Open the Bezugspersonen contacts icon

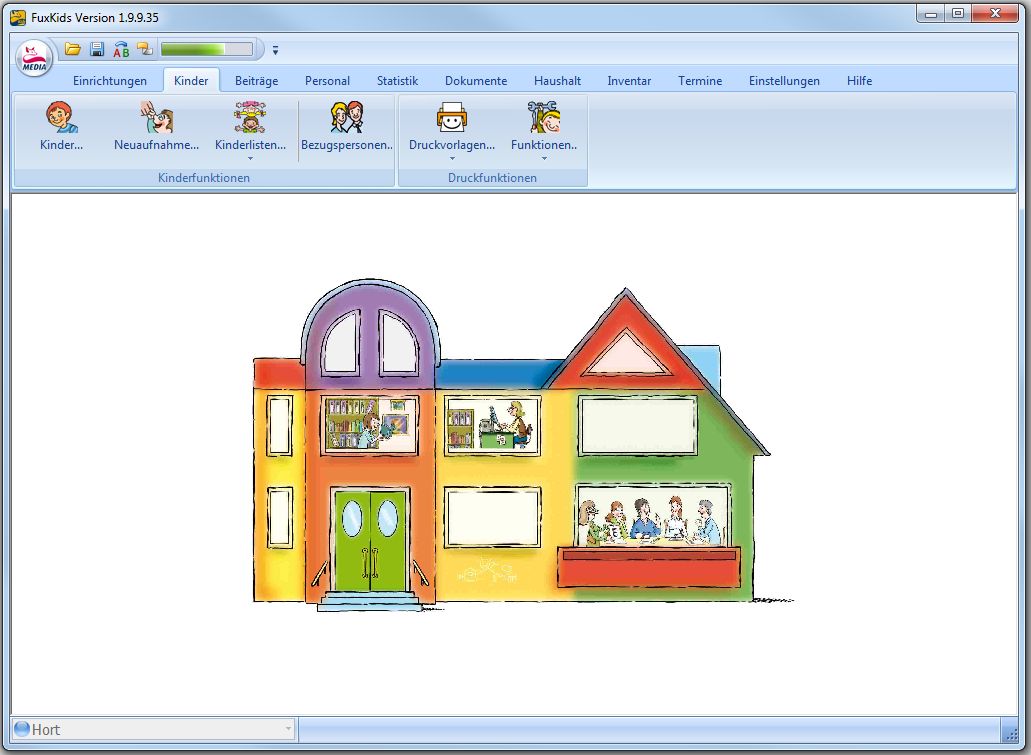point(347,117)
